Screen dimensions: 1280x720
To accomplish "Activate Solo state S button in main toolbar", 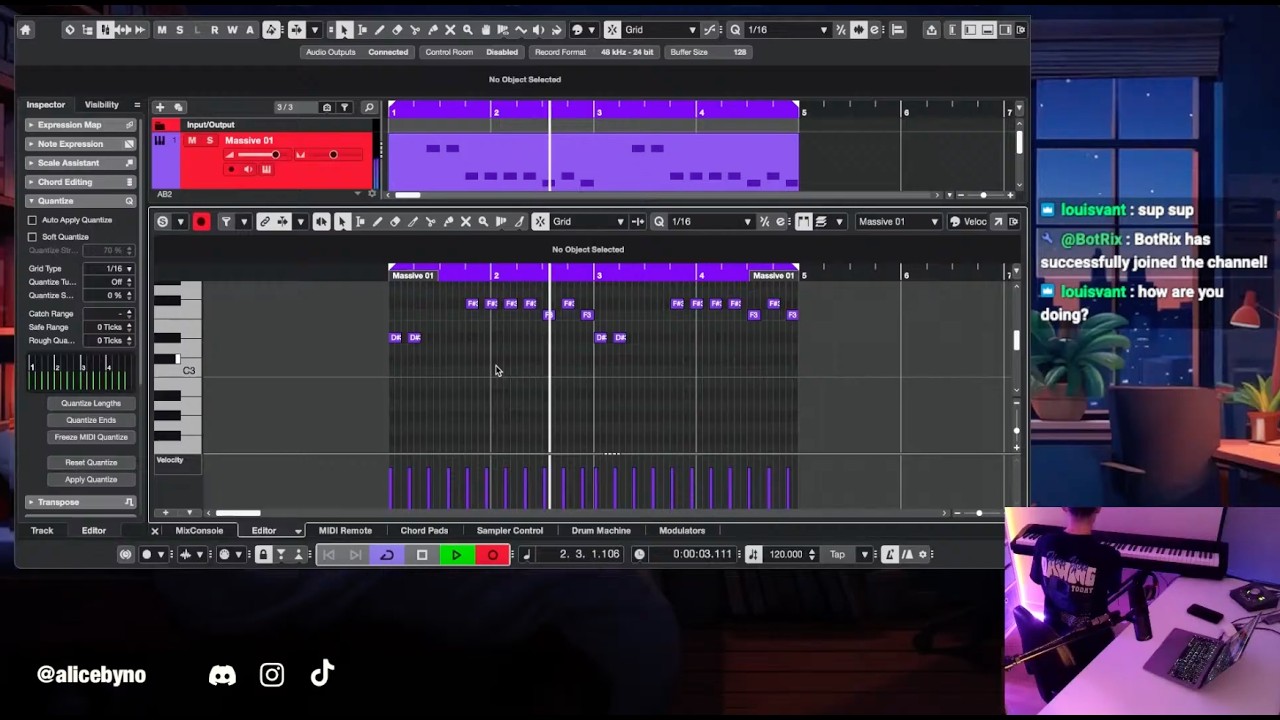I will click(180, 30).
